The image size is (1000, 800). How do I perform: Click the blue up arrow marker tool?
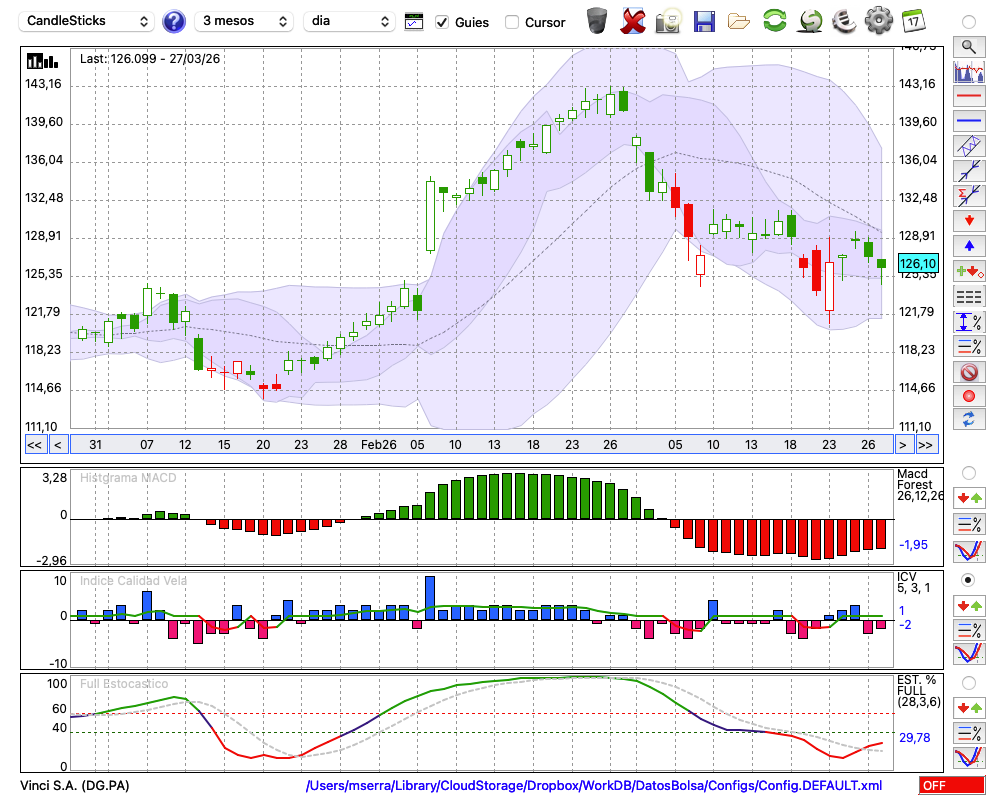tap(968, 245)
